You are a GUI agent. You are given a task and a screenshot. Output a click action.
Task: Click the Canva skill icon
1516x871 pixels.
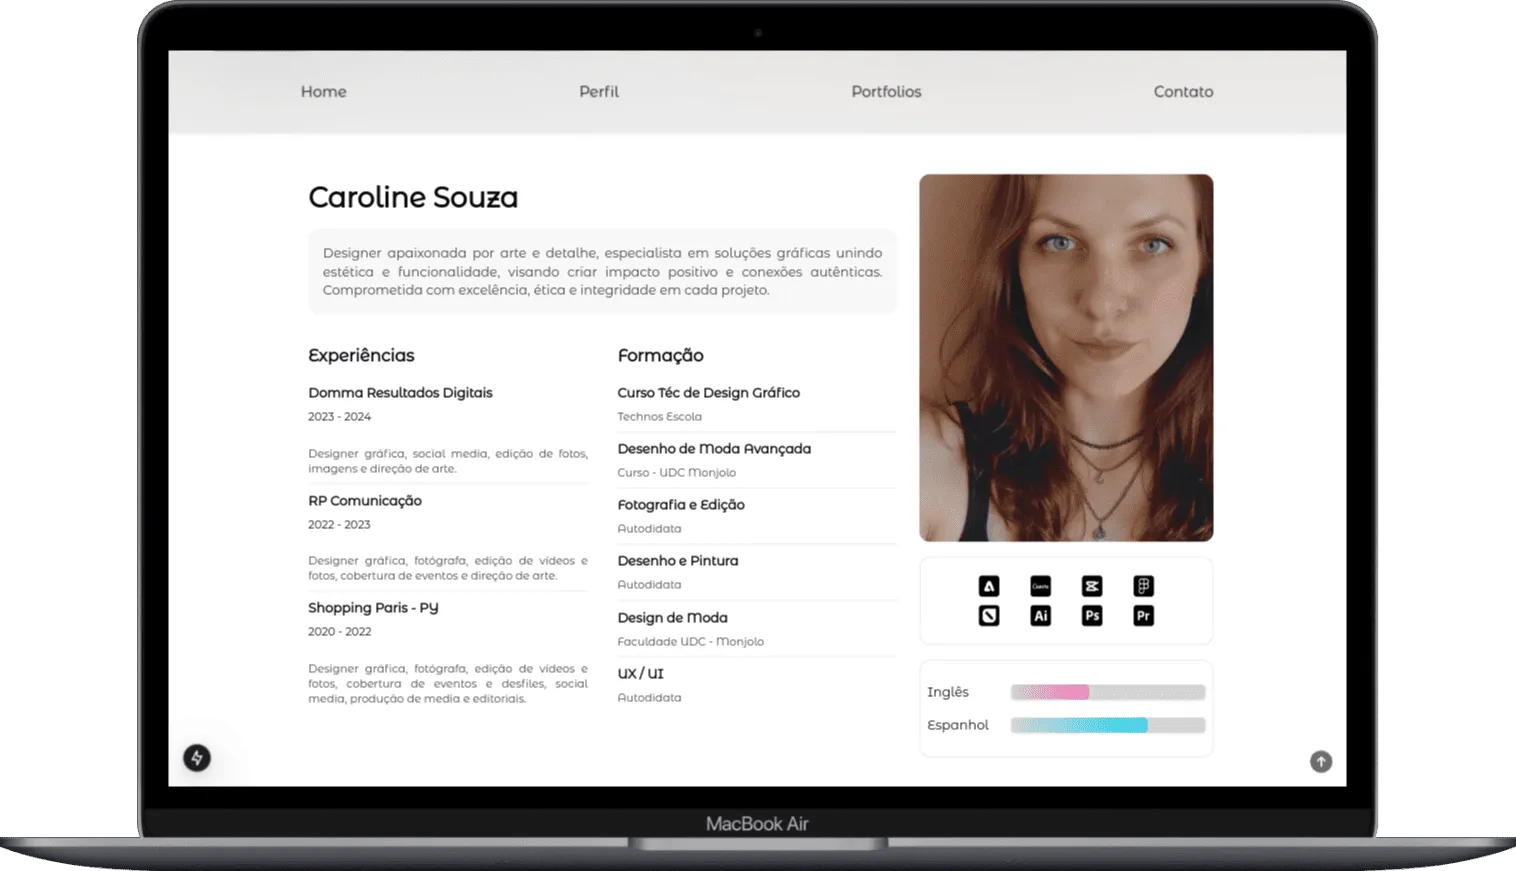1040,586
